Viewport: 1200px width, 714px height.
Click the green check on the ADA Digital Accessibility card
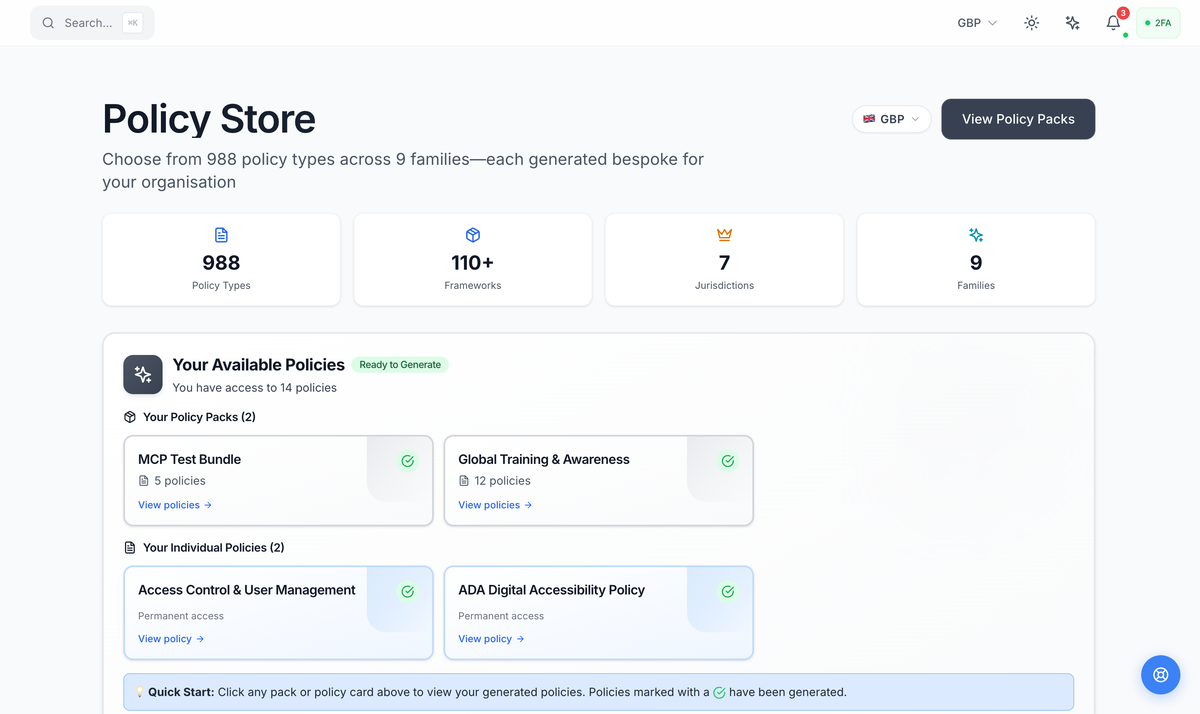tap(727, 590)
